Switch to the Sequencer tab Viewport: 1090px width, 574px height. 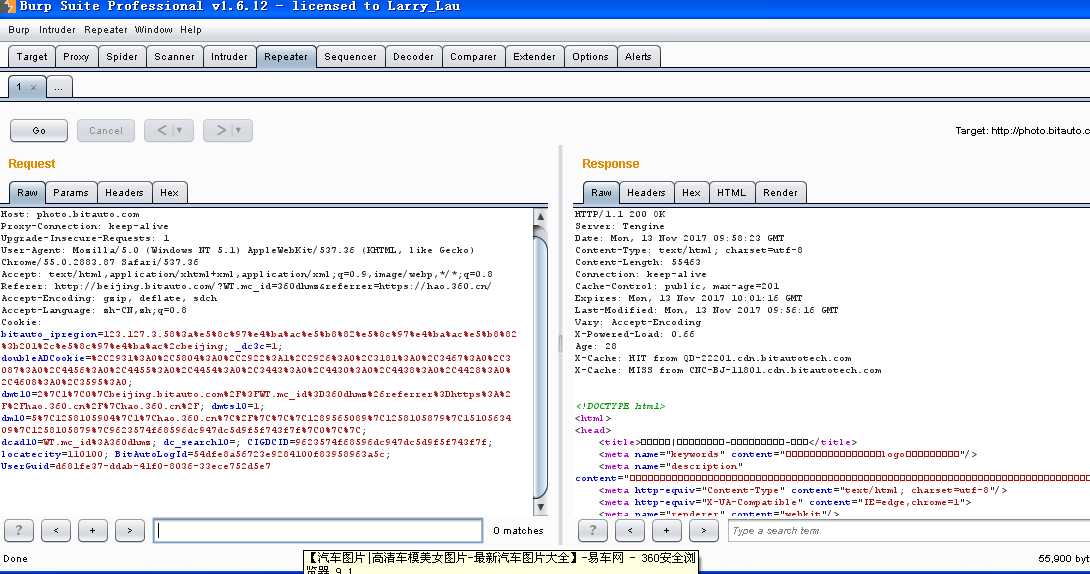[350, 57]
